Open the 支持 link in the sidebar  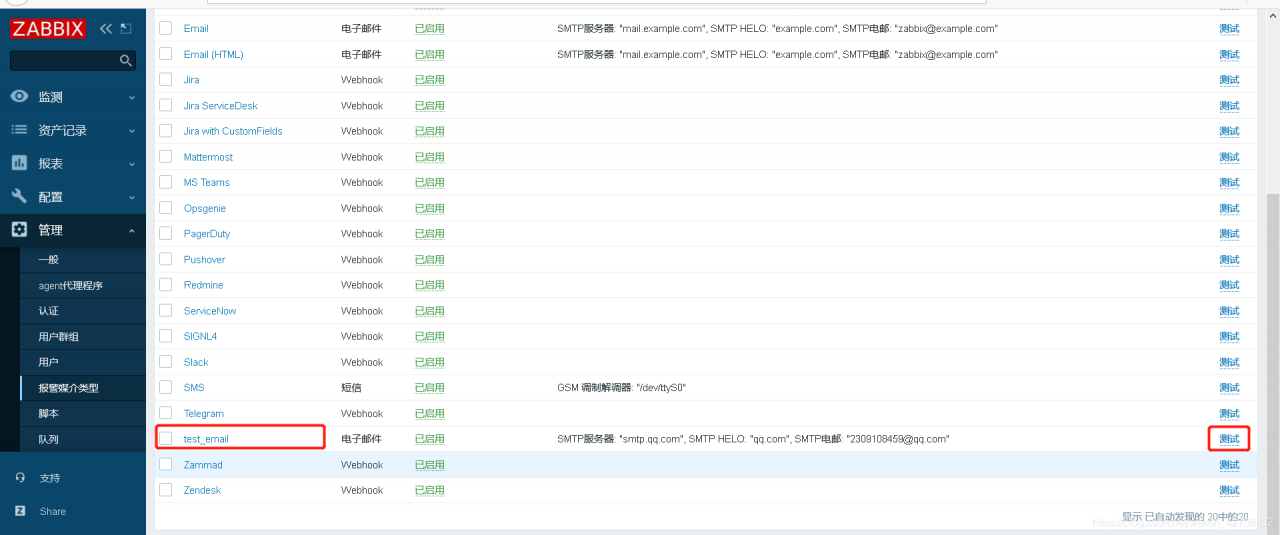point(49,478)
